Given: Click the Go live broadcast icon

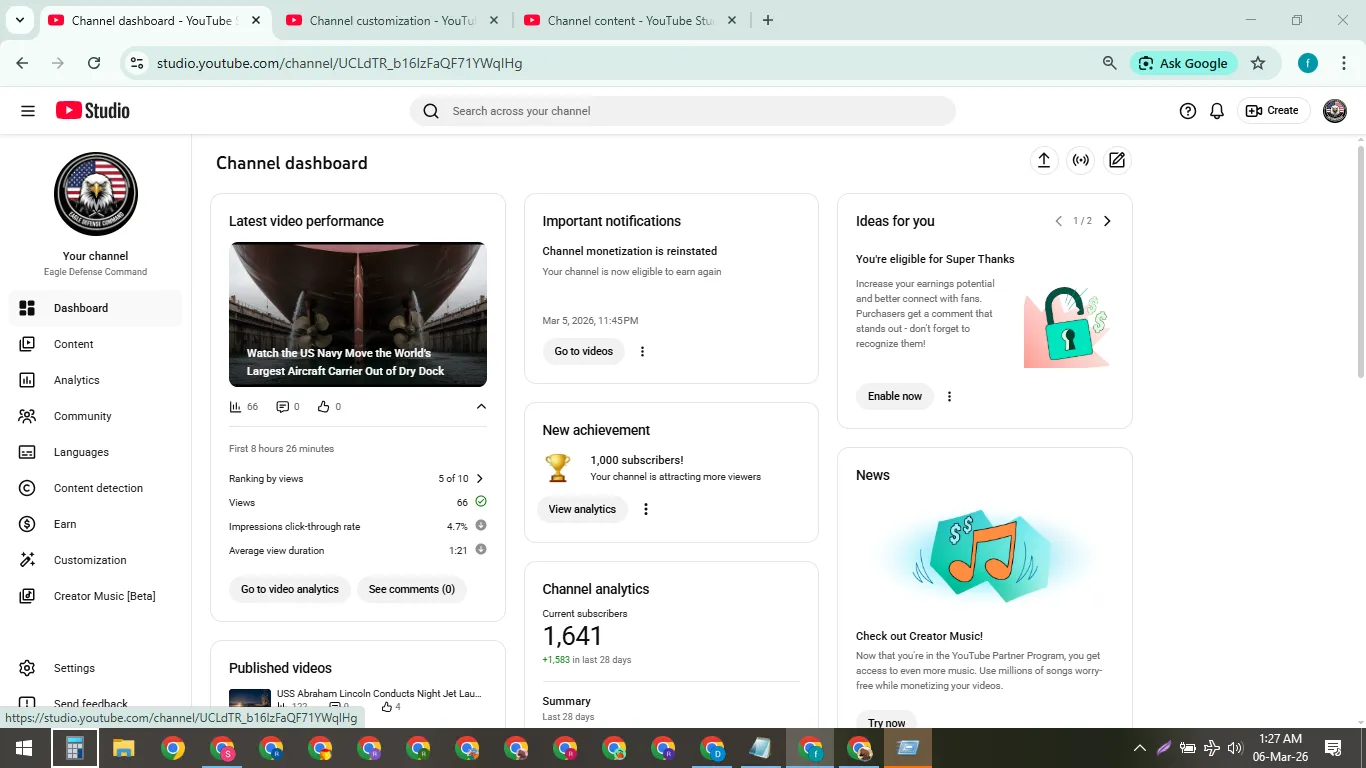Looking at the screenshot, I should [x=1081, y=160].
